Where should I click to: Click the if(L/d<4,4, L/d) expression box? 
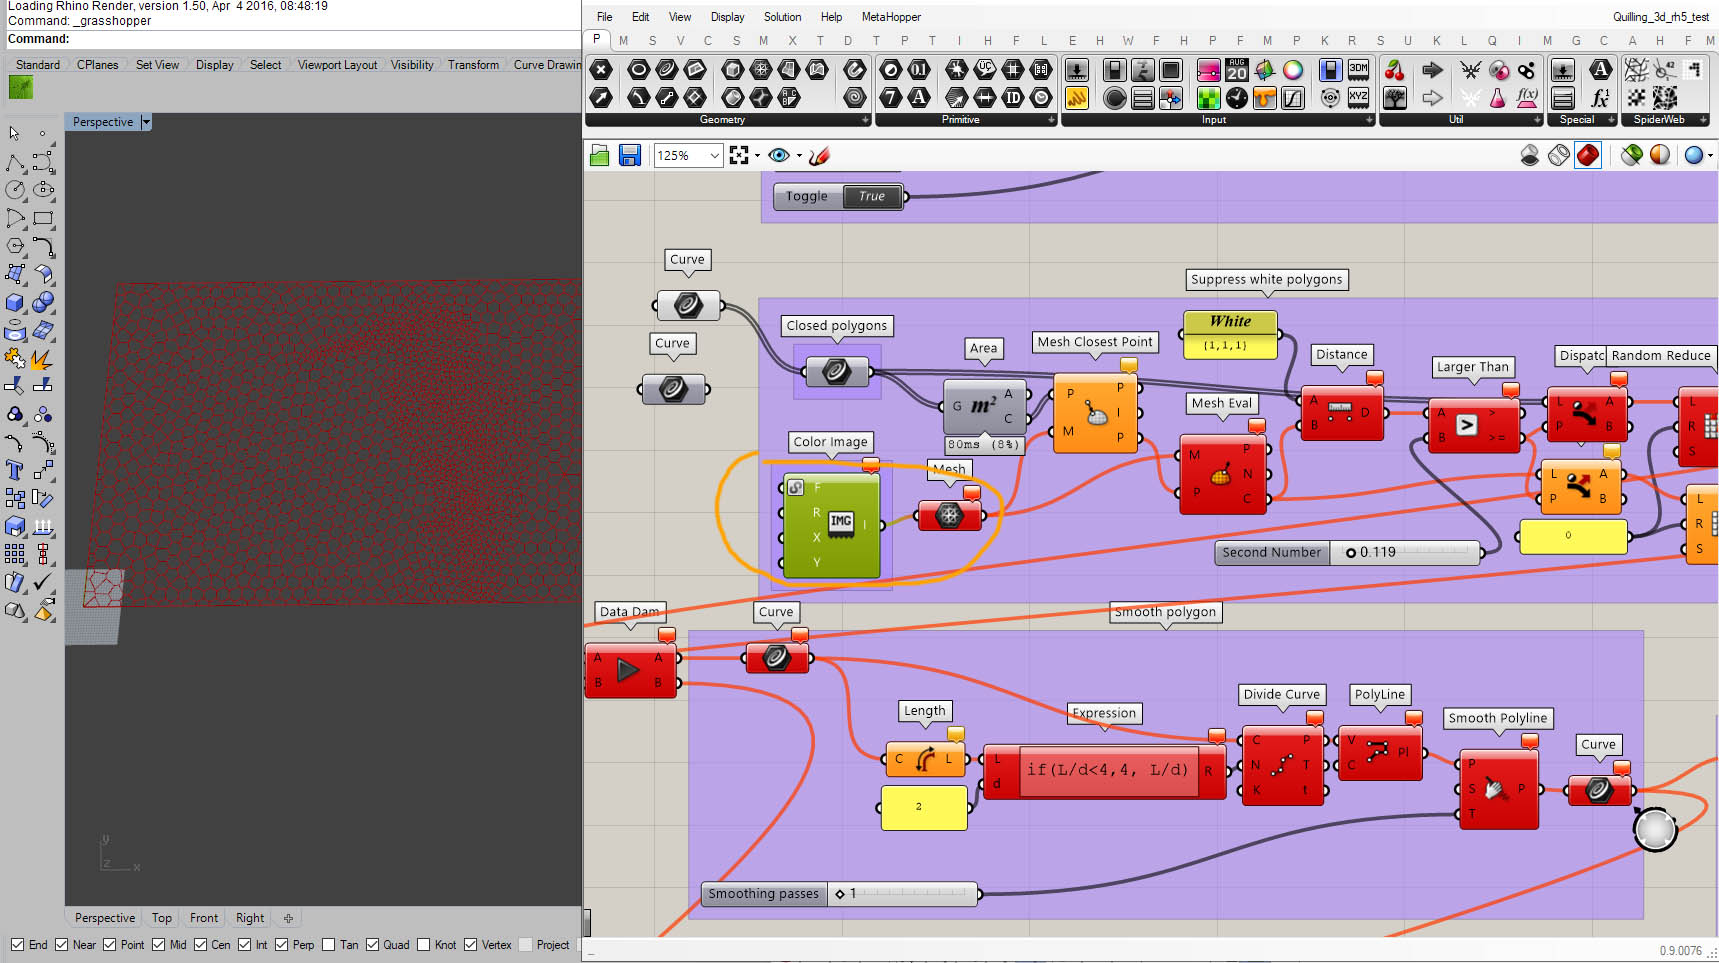(x=1108, y=770)
